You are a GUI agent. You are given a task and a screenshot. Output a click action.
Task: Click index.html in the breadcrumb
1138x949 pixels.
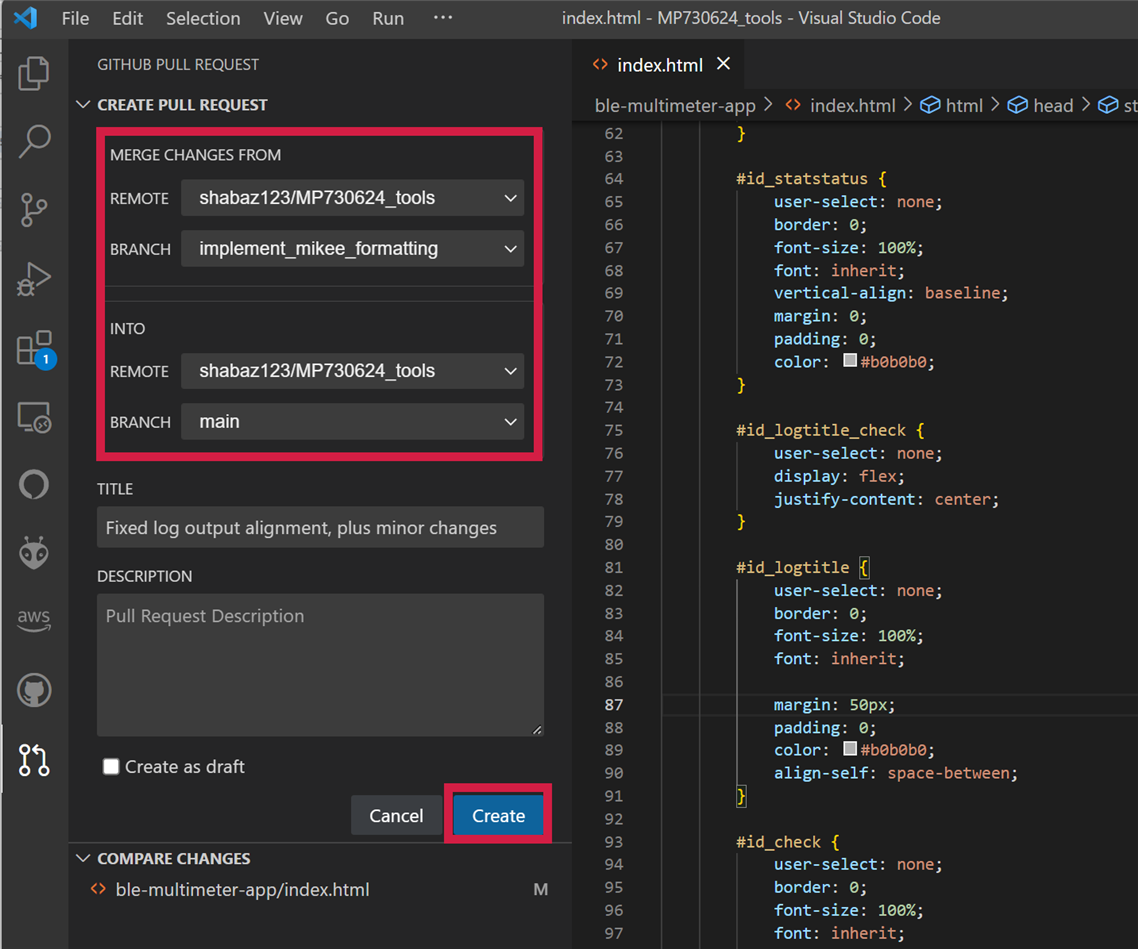pos(853,106)
